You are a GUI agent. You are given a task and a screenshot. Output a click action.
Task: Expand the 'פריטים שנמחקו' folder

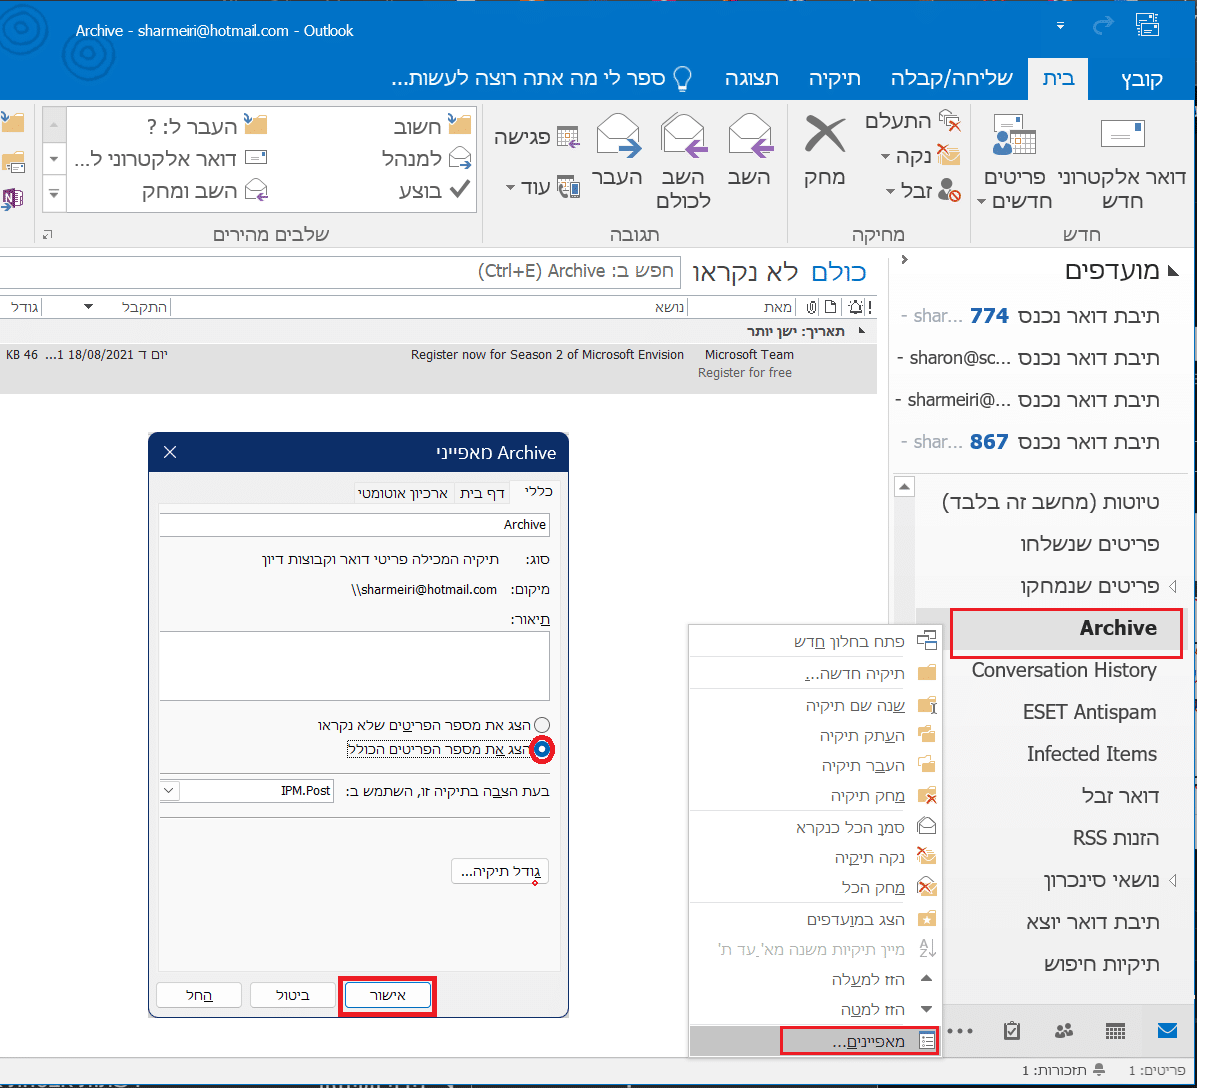[x=1173, y=586]
